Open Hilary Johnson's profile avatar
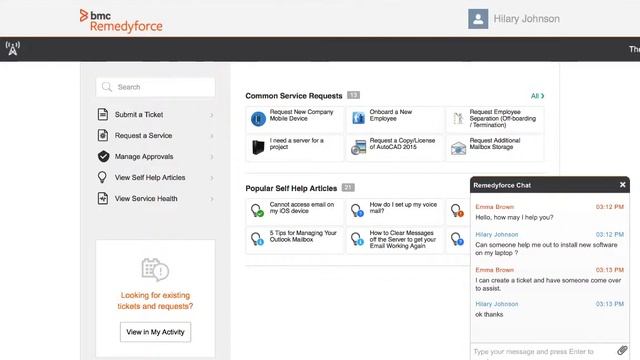640x360 pixels. point(478,19)
